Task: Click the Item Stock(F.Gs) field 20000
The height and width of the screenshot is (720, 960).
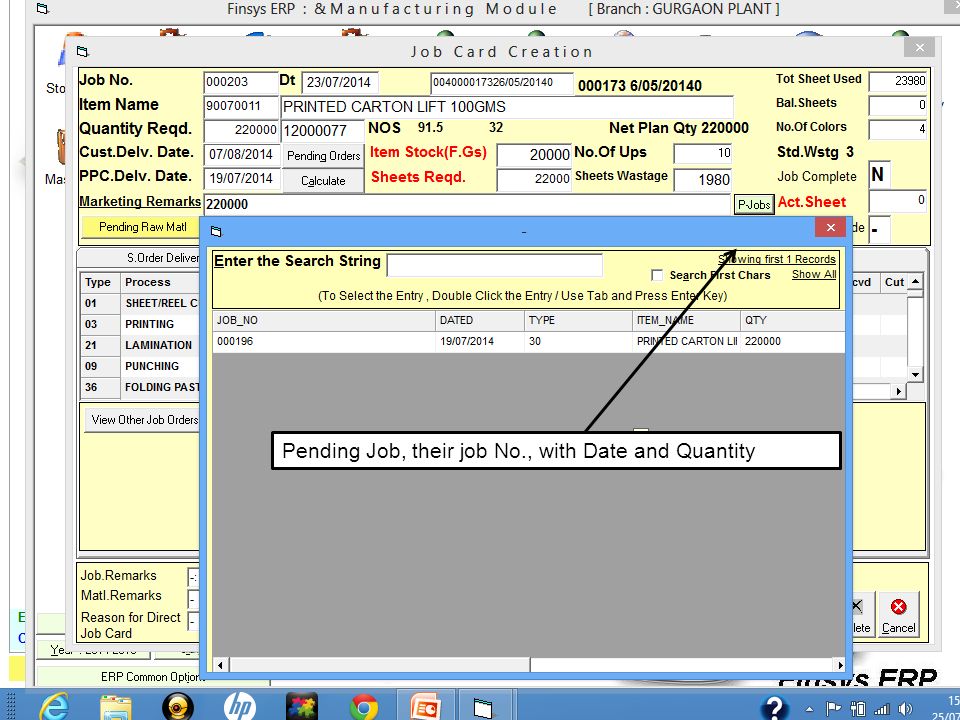Action: click(534, 154)
